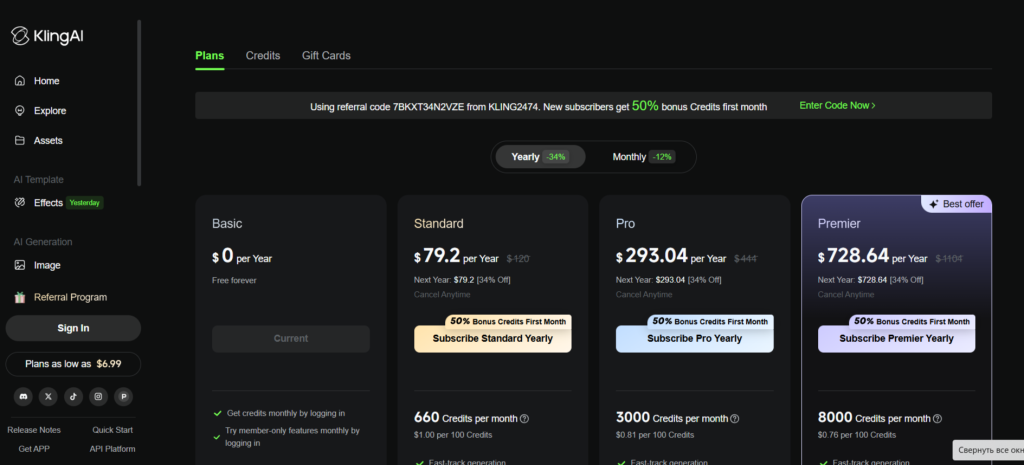Click the Premier plan title
Viewport: 1024px width, 465px height.
point(839,224)
